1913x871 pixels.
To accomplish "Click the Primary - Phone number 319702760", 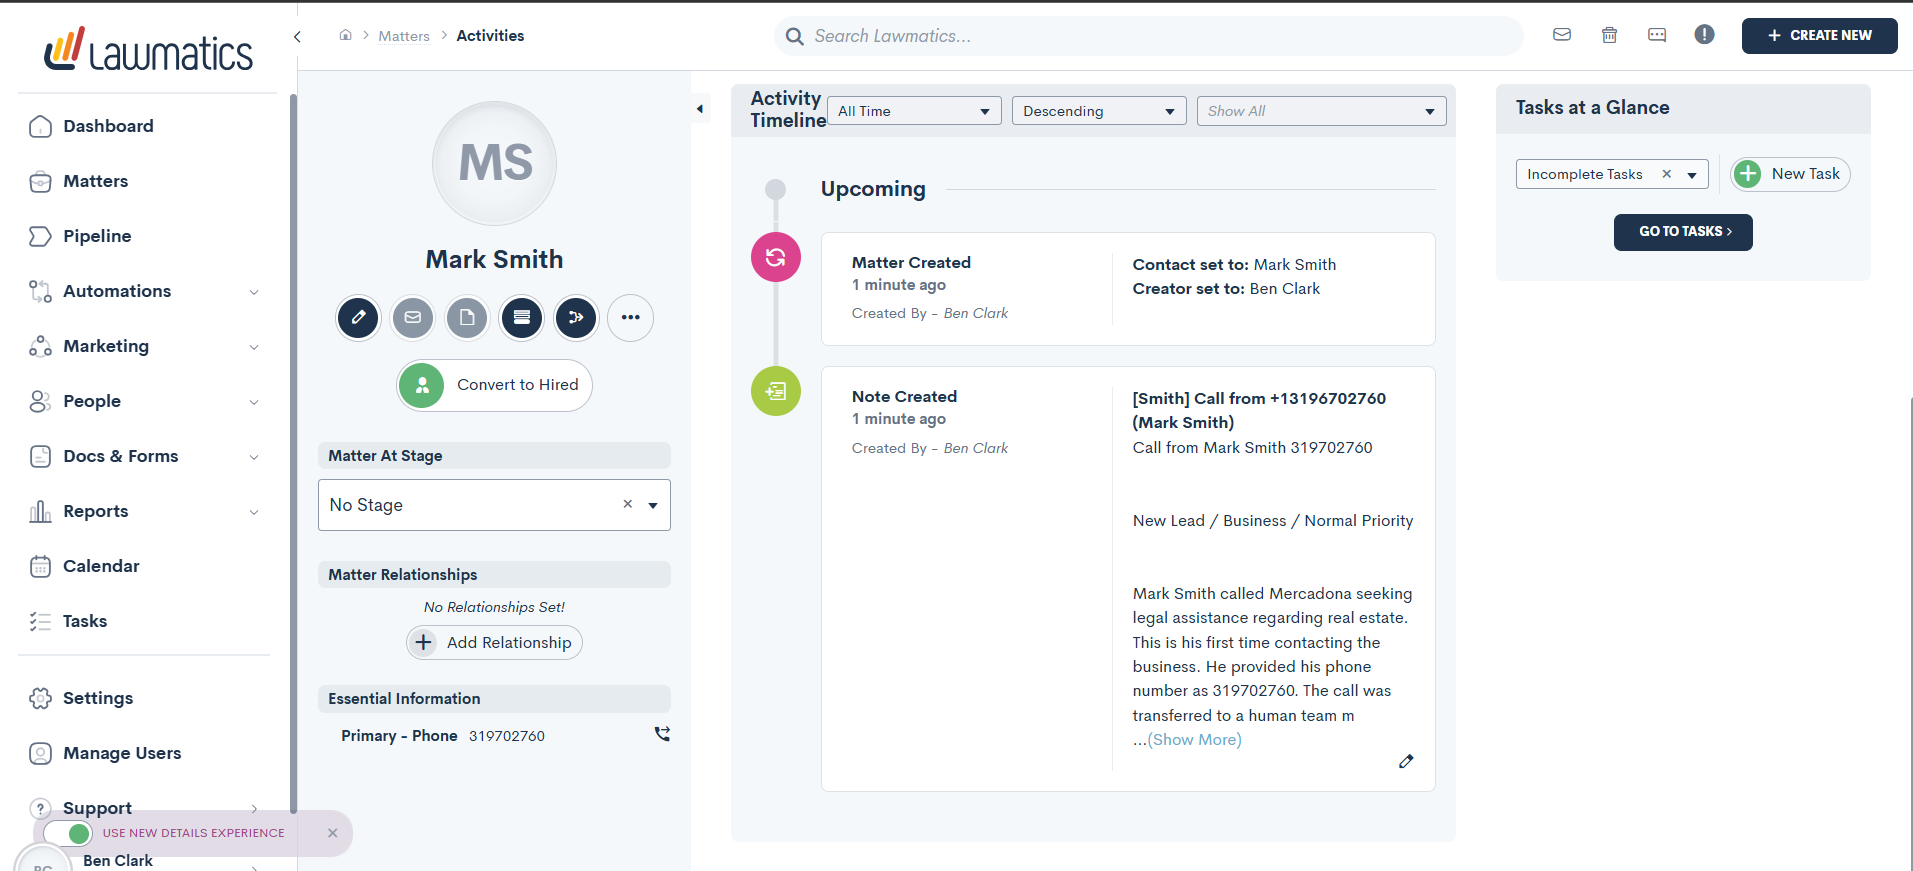I will (x=507, y=736).
